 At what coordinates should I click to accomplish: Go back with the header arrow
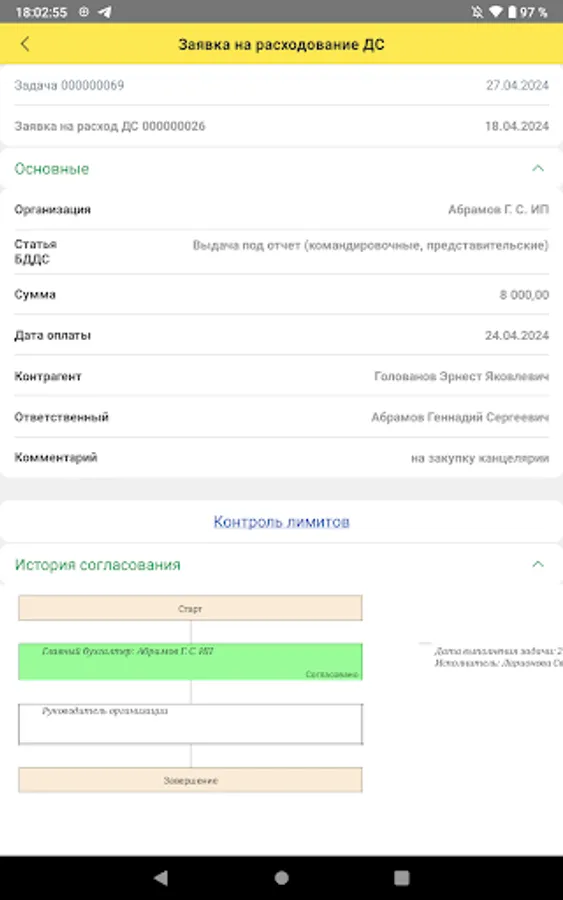[x=25, y=44]
